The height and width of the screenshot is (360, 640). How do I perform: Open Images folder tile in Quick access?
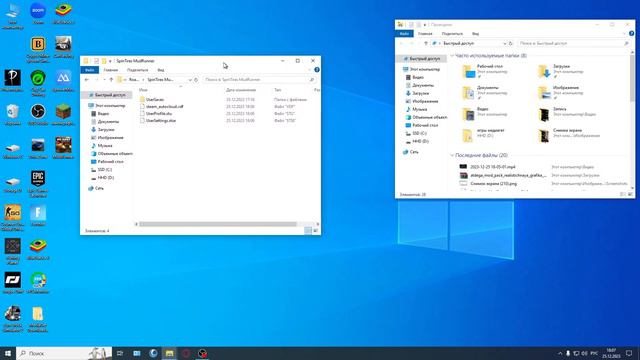click(561, 92)
